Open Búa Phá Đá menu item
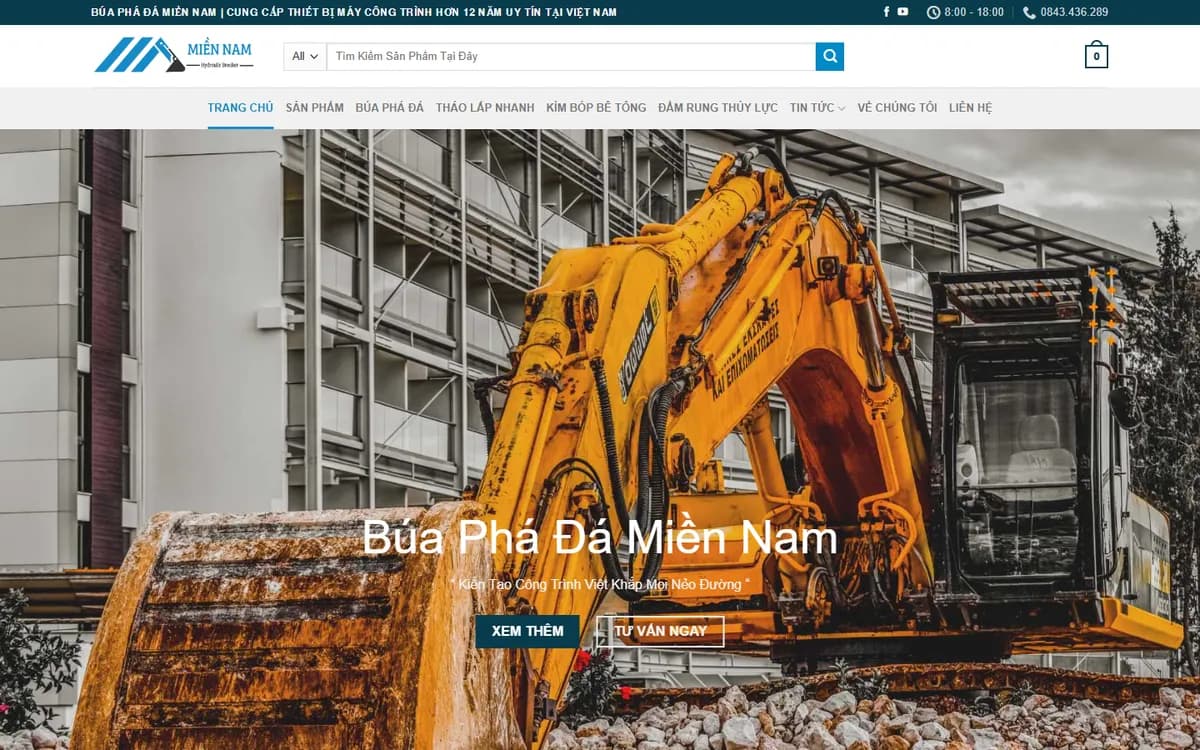1200x750 pixels. click(389, 108)
